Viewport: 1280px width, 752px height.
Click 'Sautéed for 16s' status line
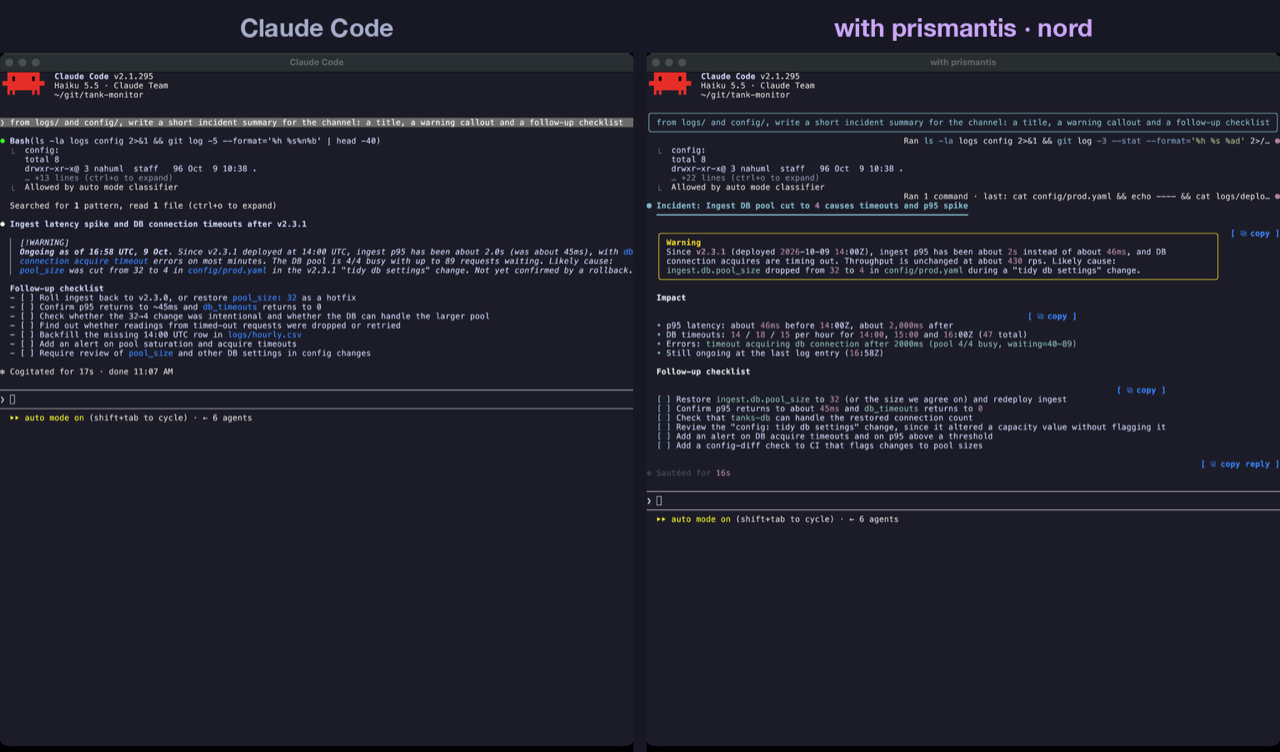tap(688, 473)
